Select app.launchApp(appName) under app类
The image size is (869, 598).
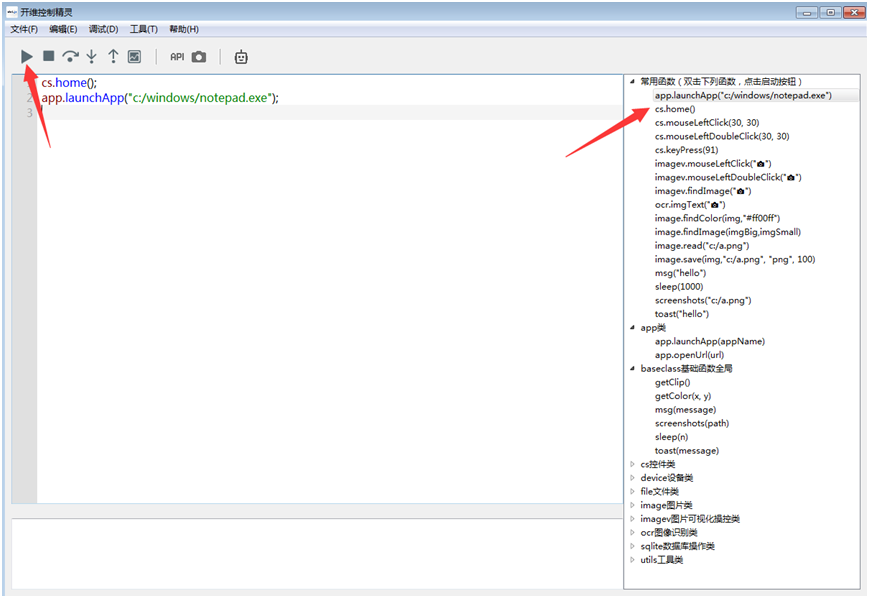pyautogui.click(x=709, y=341)
